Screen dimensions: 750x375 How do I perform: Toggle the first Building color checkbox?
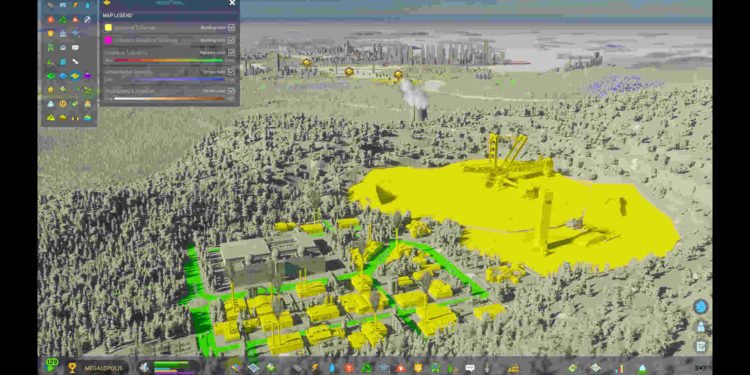click(x=231, y=28)
